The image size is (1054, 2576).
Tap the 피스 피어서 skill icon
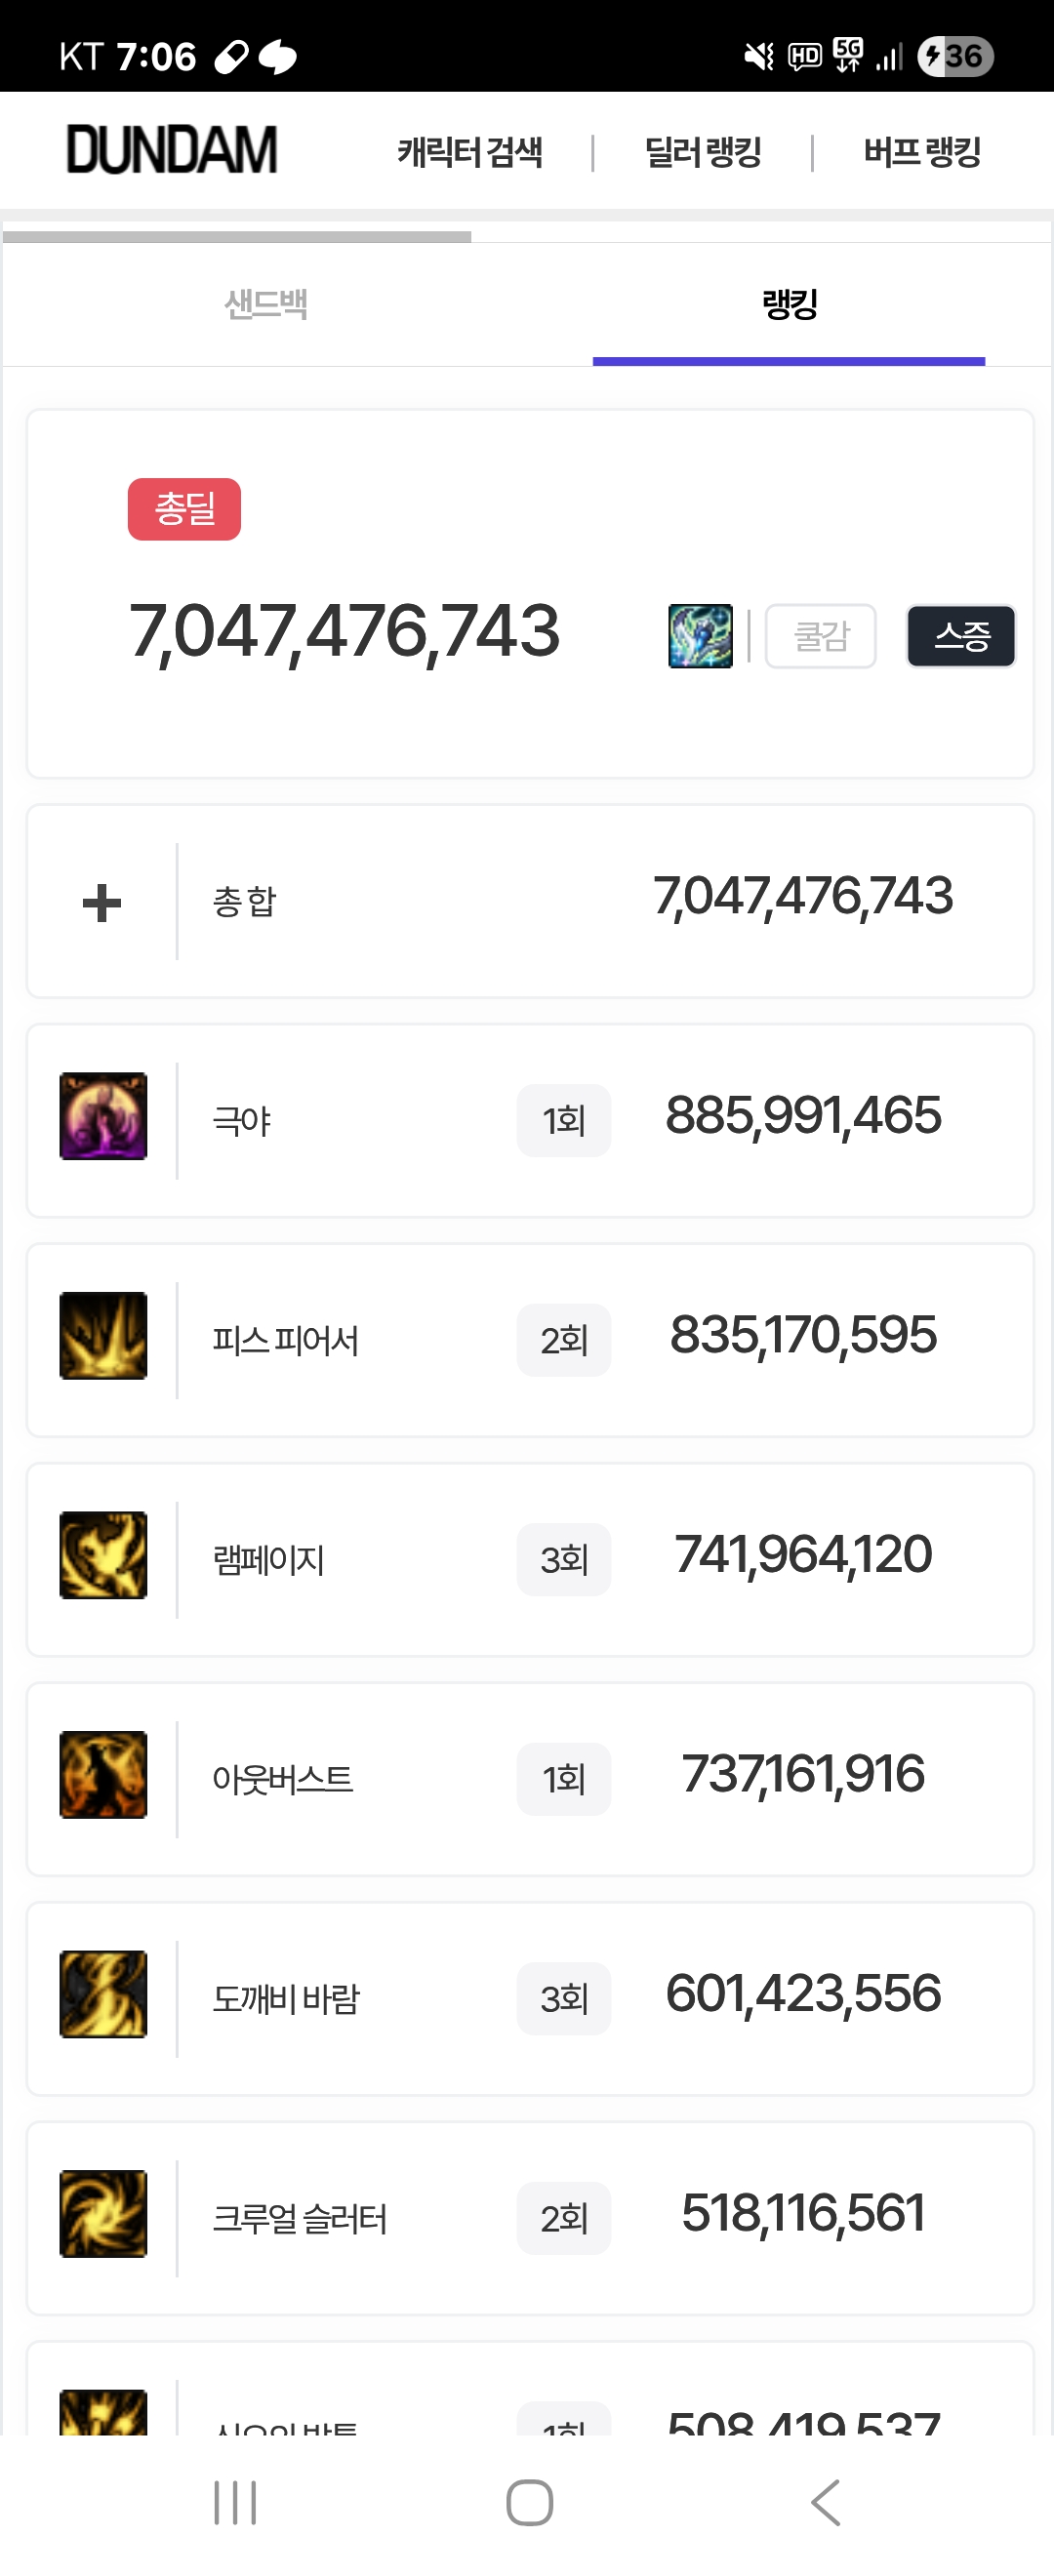coord(103,1336)
